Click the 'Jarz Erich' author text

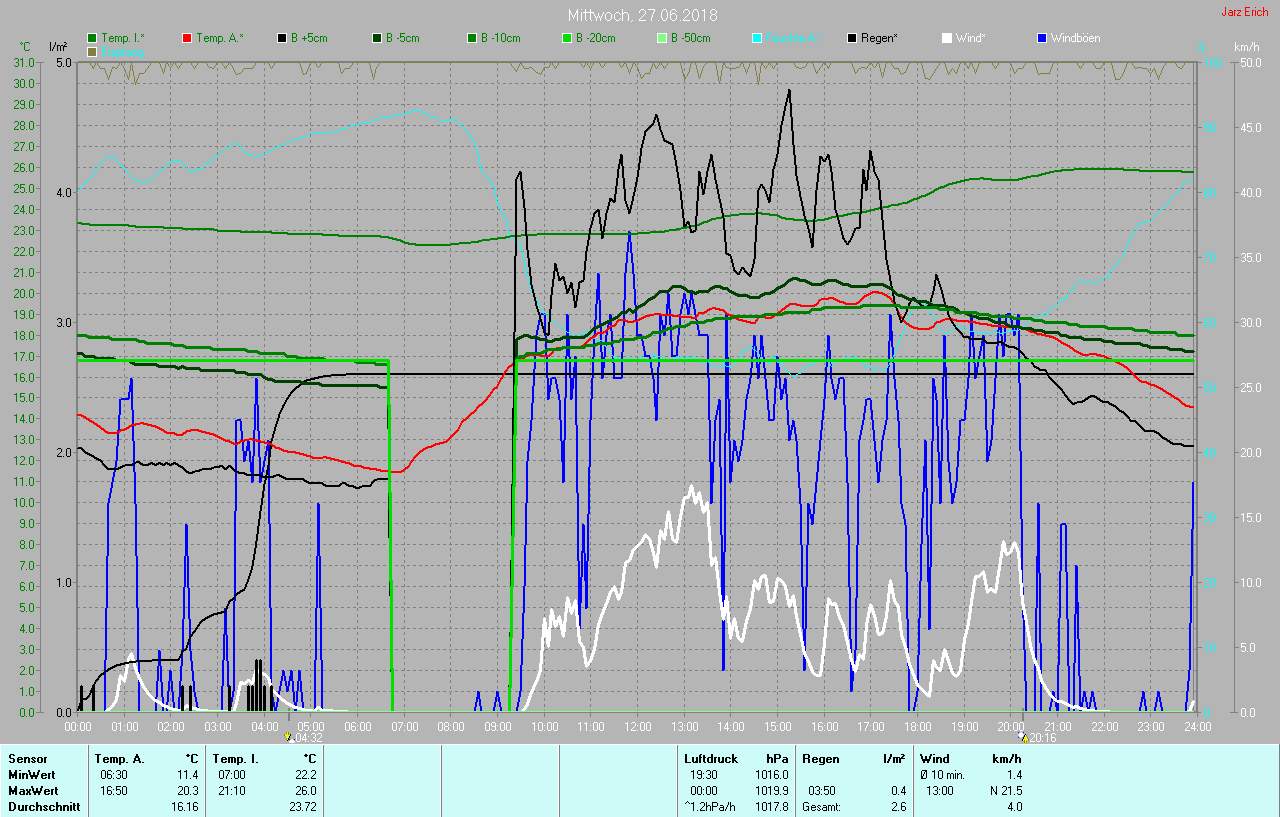click(1247, 12)
